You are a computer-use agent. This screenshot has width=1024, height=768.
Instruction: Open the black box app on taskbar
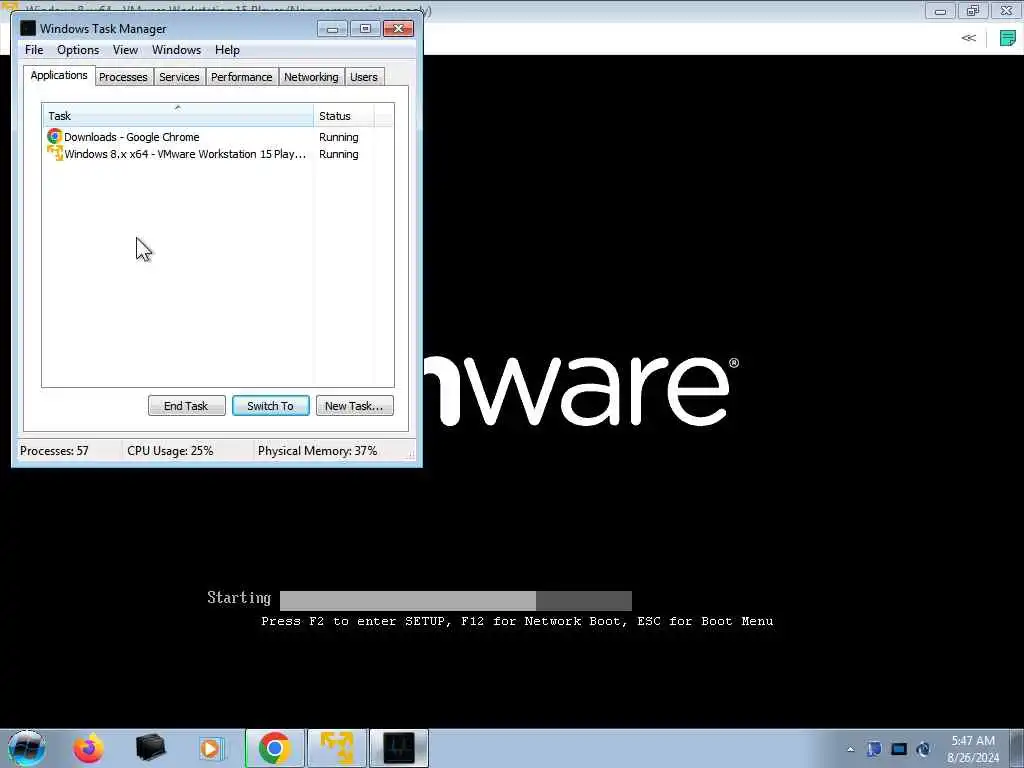[150, 748]
